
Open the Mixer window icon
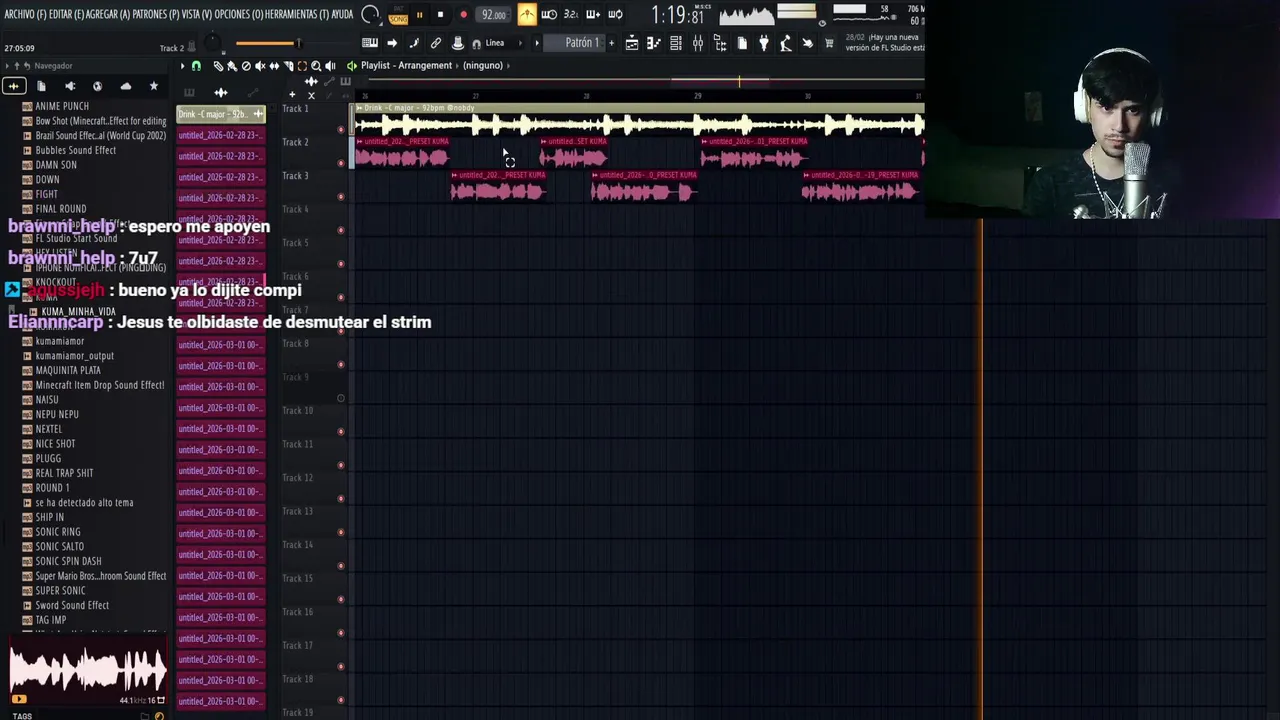tap(698, 43)
